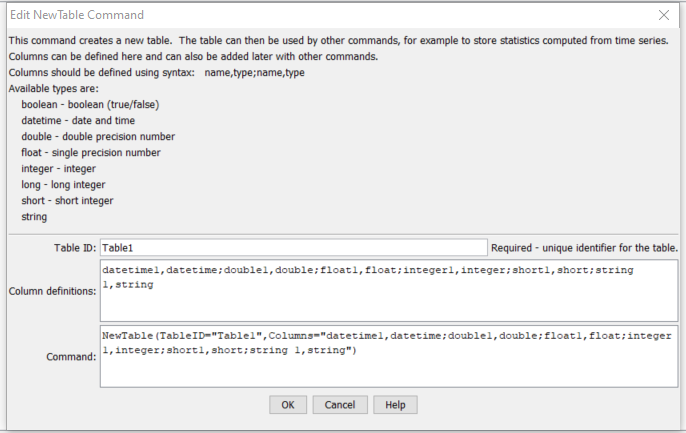Image resolution: width=686 pixels, height=433 pixels.
Task: Click the "datetime - date and time" line
Action: 78,121
